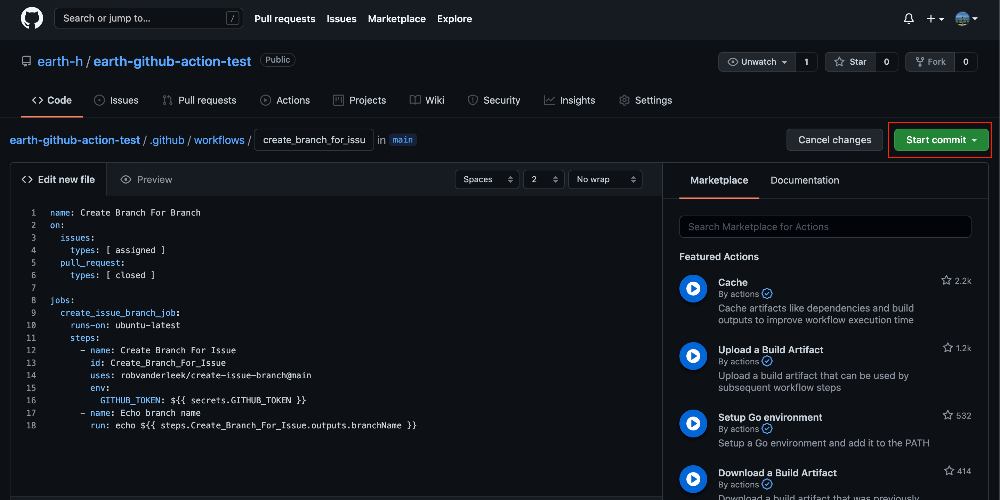Open earth-github-action-test repository title link
1000x500 pixels.
[x=172, y=61]
